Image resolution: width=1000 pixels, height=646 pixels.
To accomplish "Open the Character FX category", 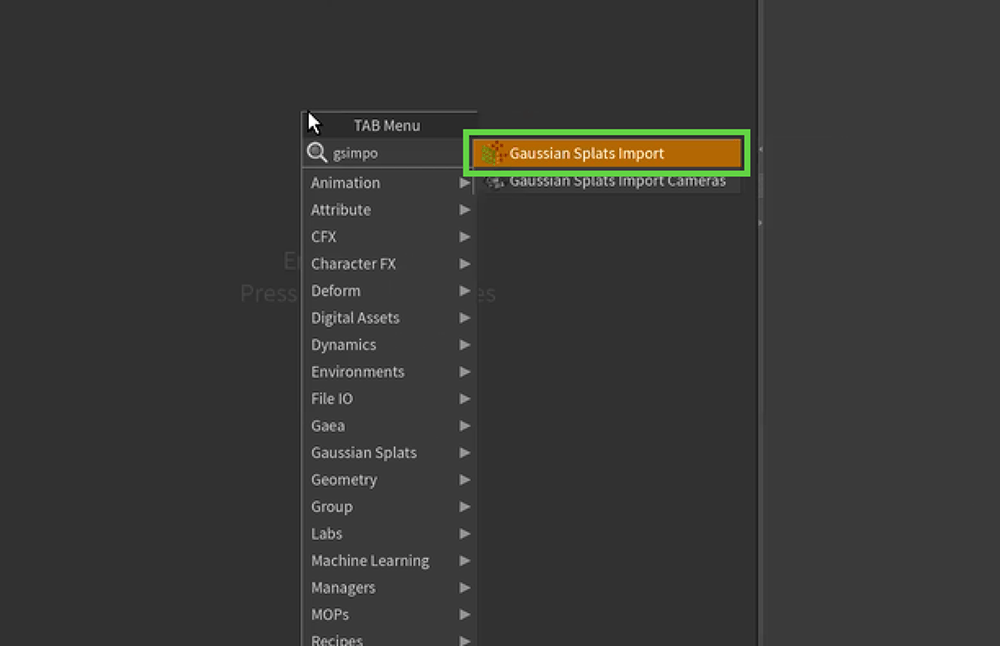I will 353,264.
